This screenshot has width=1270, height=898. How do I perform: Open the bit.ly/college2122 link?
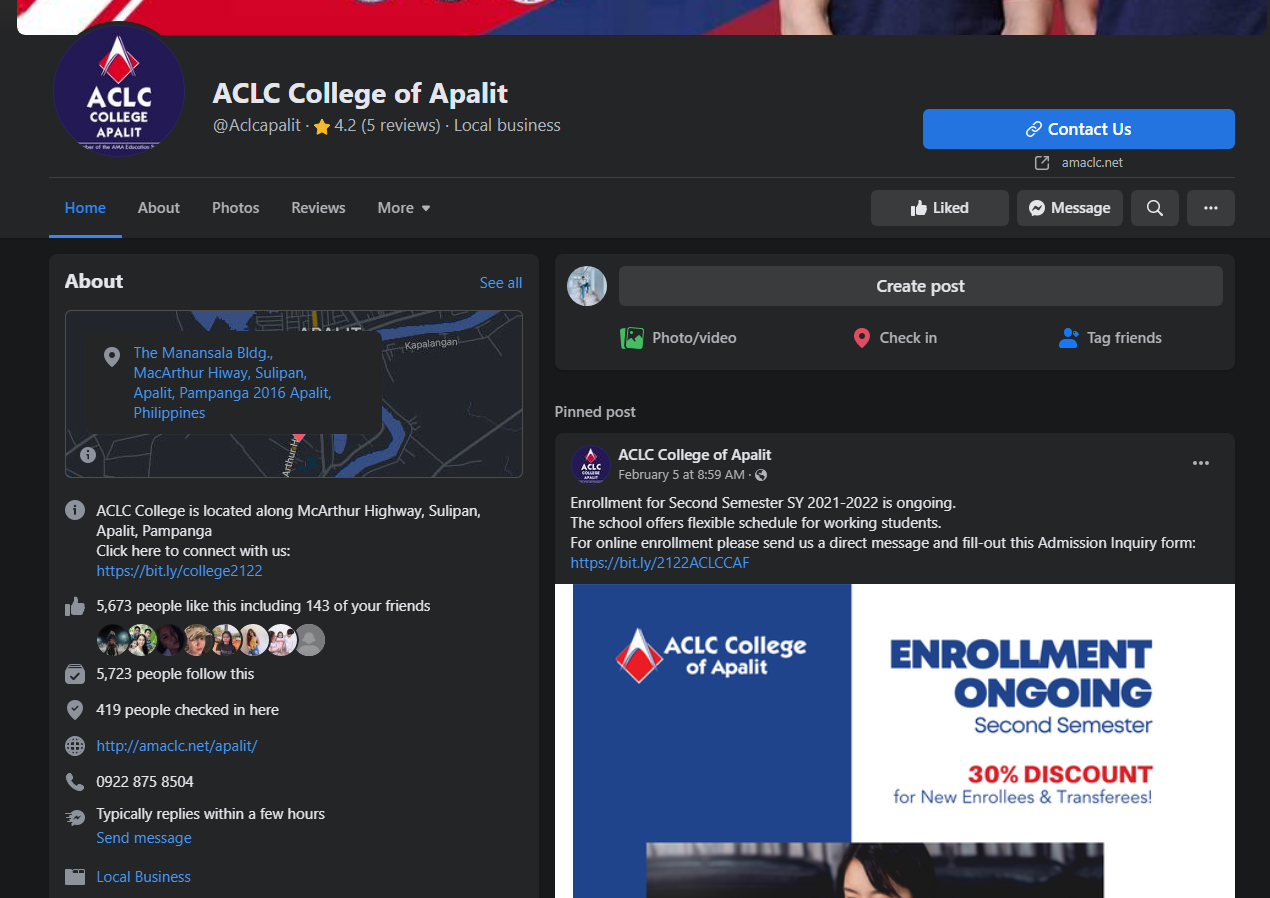[x=179, y=571]
